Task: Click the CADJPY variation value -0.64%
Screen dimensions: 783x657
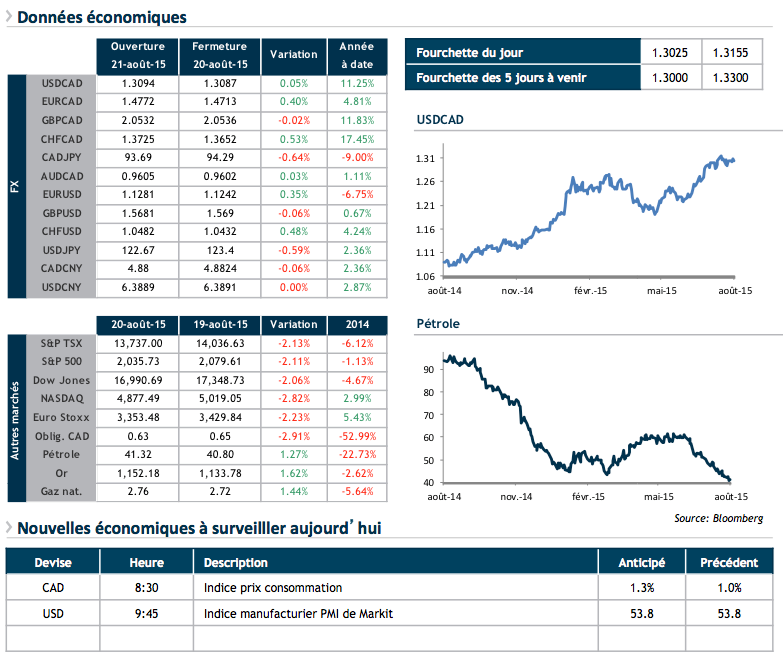Action: coord(294,156)
